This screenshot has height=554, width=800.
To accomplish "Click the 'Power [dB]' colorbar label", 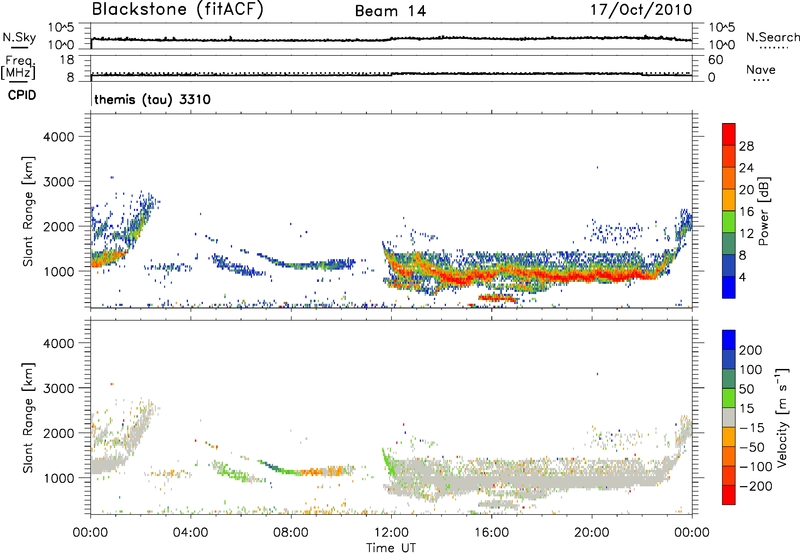I will (x=764, y=211).
